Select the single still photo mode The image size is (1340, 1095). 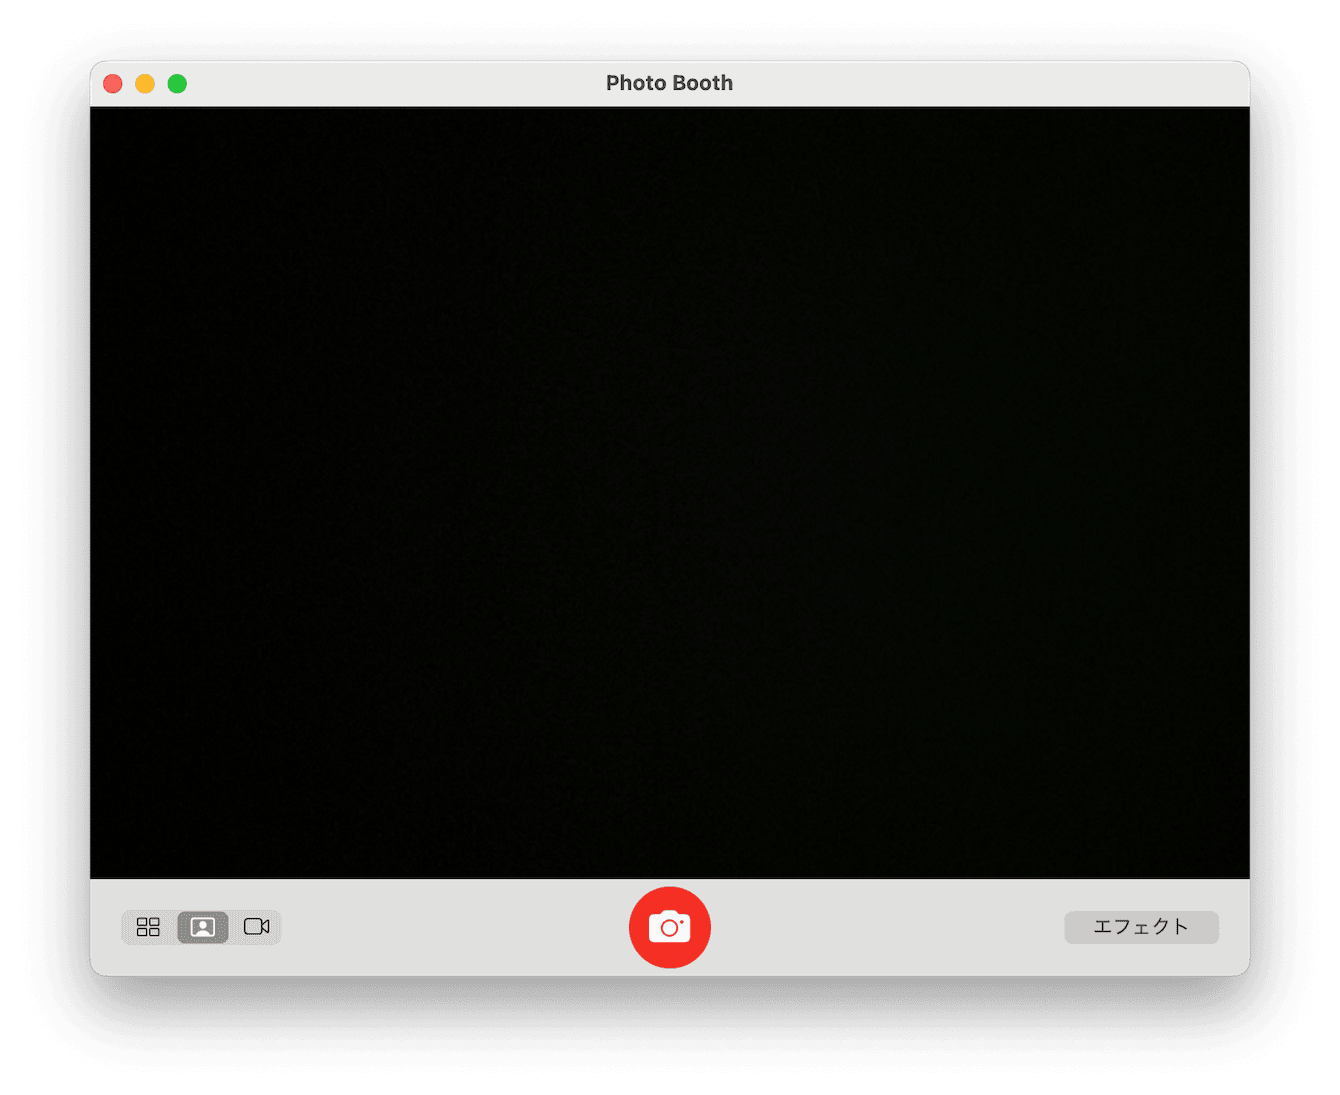coord(203,927)
